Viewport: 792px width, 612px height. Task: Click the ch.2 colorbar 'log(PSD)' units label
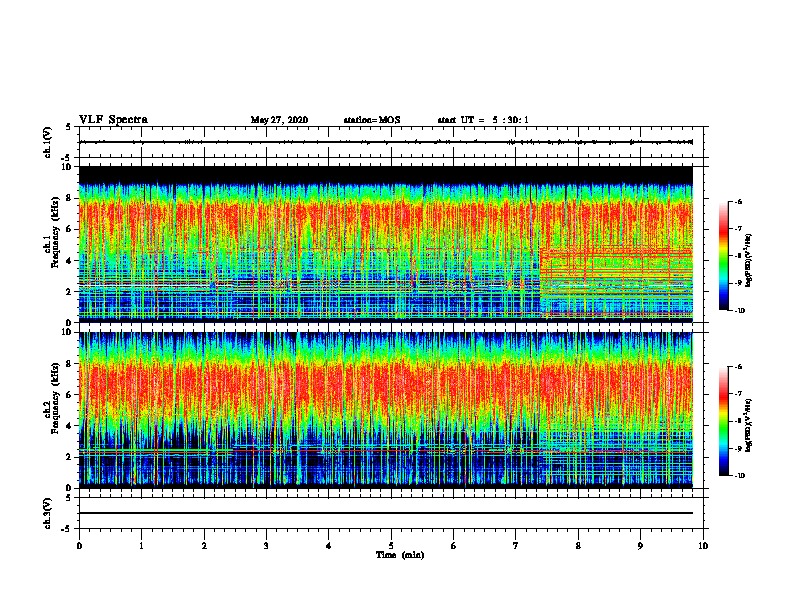click(748, 425)
